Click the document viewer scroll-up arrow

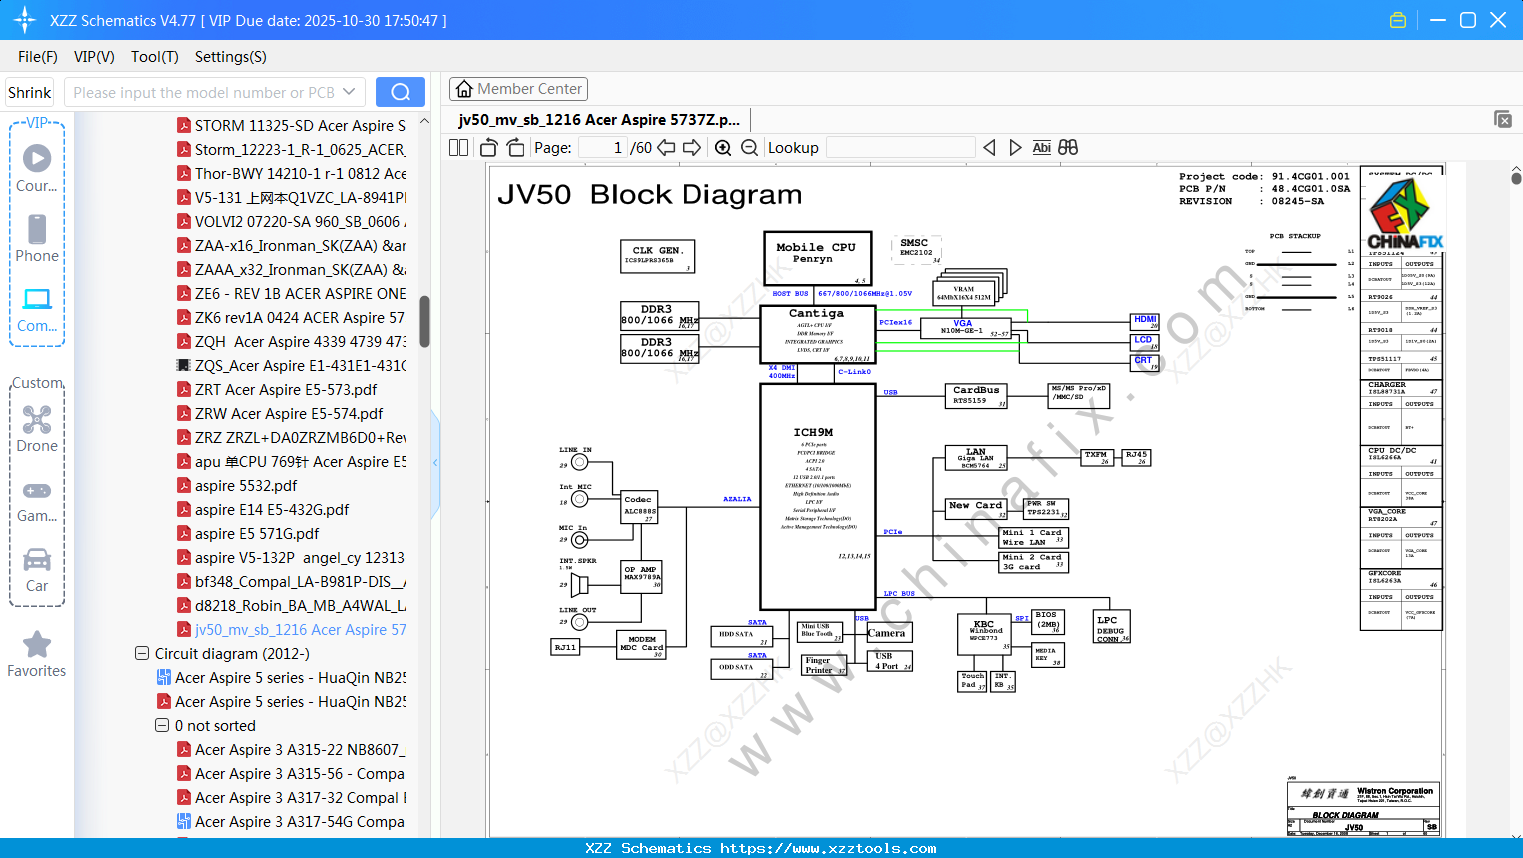tap(1516, 170)
